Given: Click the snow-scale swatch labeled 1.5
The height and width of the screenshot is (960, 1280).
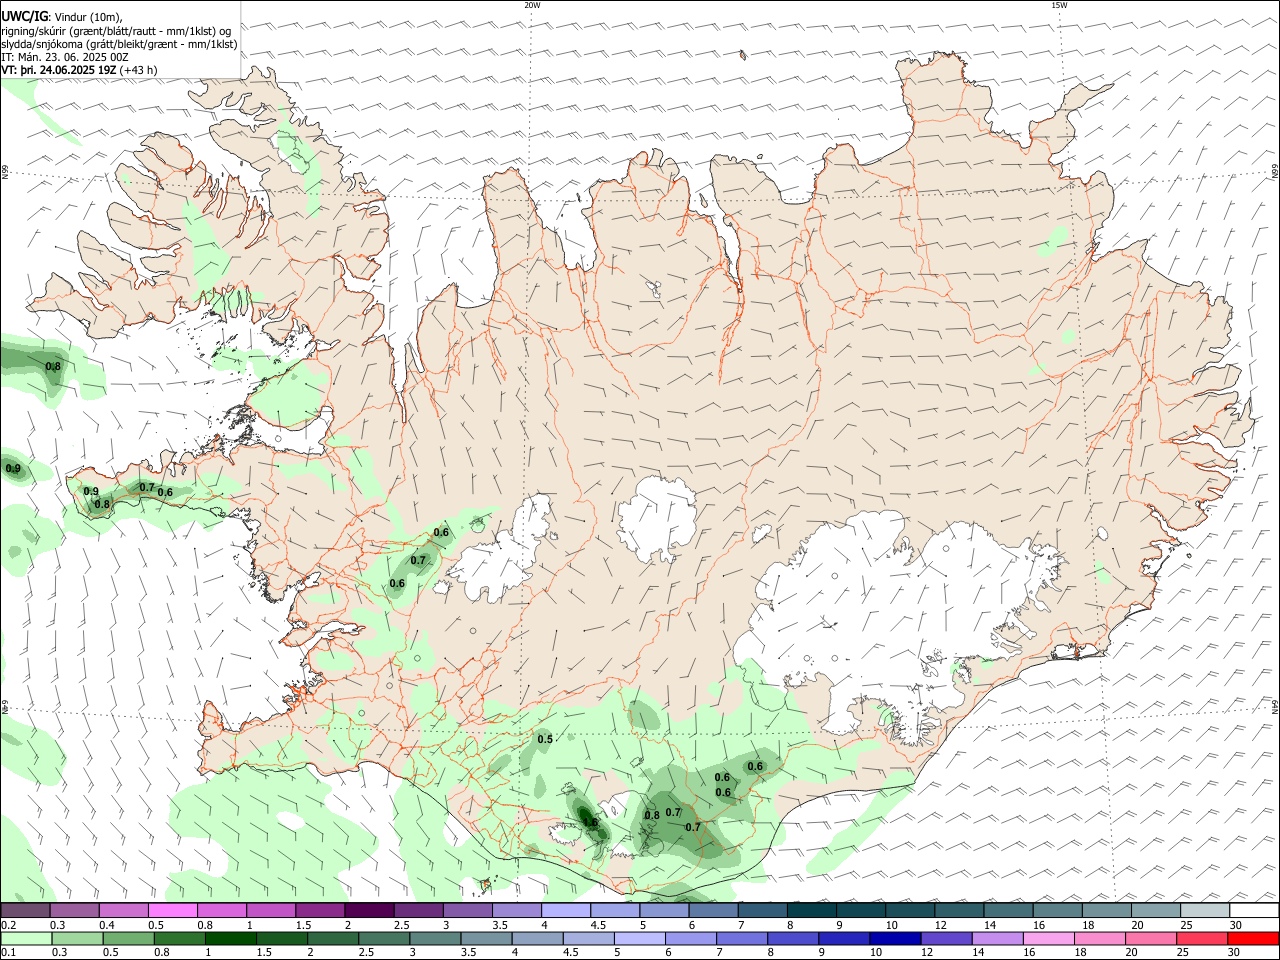Looking at the screenshot, I should tap(320, 911).
